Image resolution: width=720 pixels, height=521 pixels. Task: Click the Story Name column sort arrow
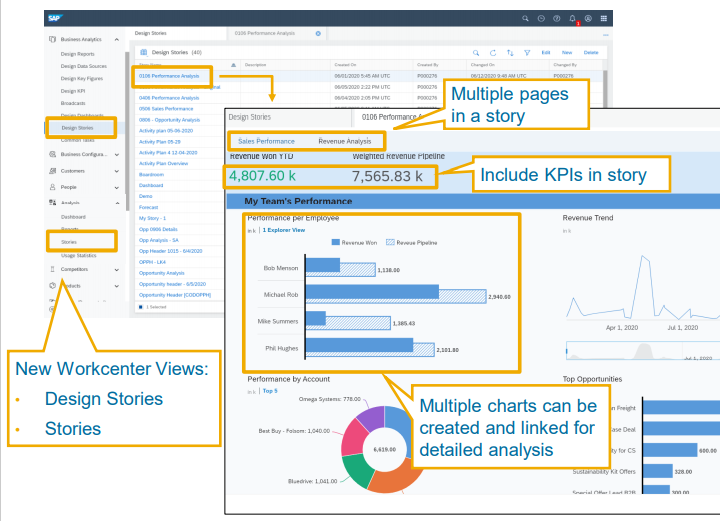click(233, 65)
